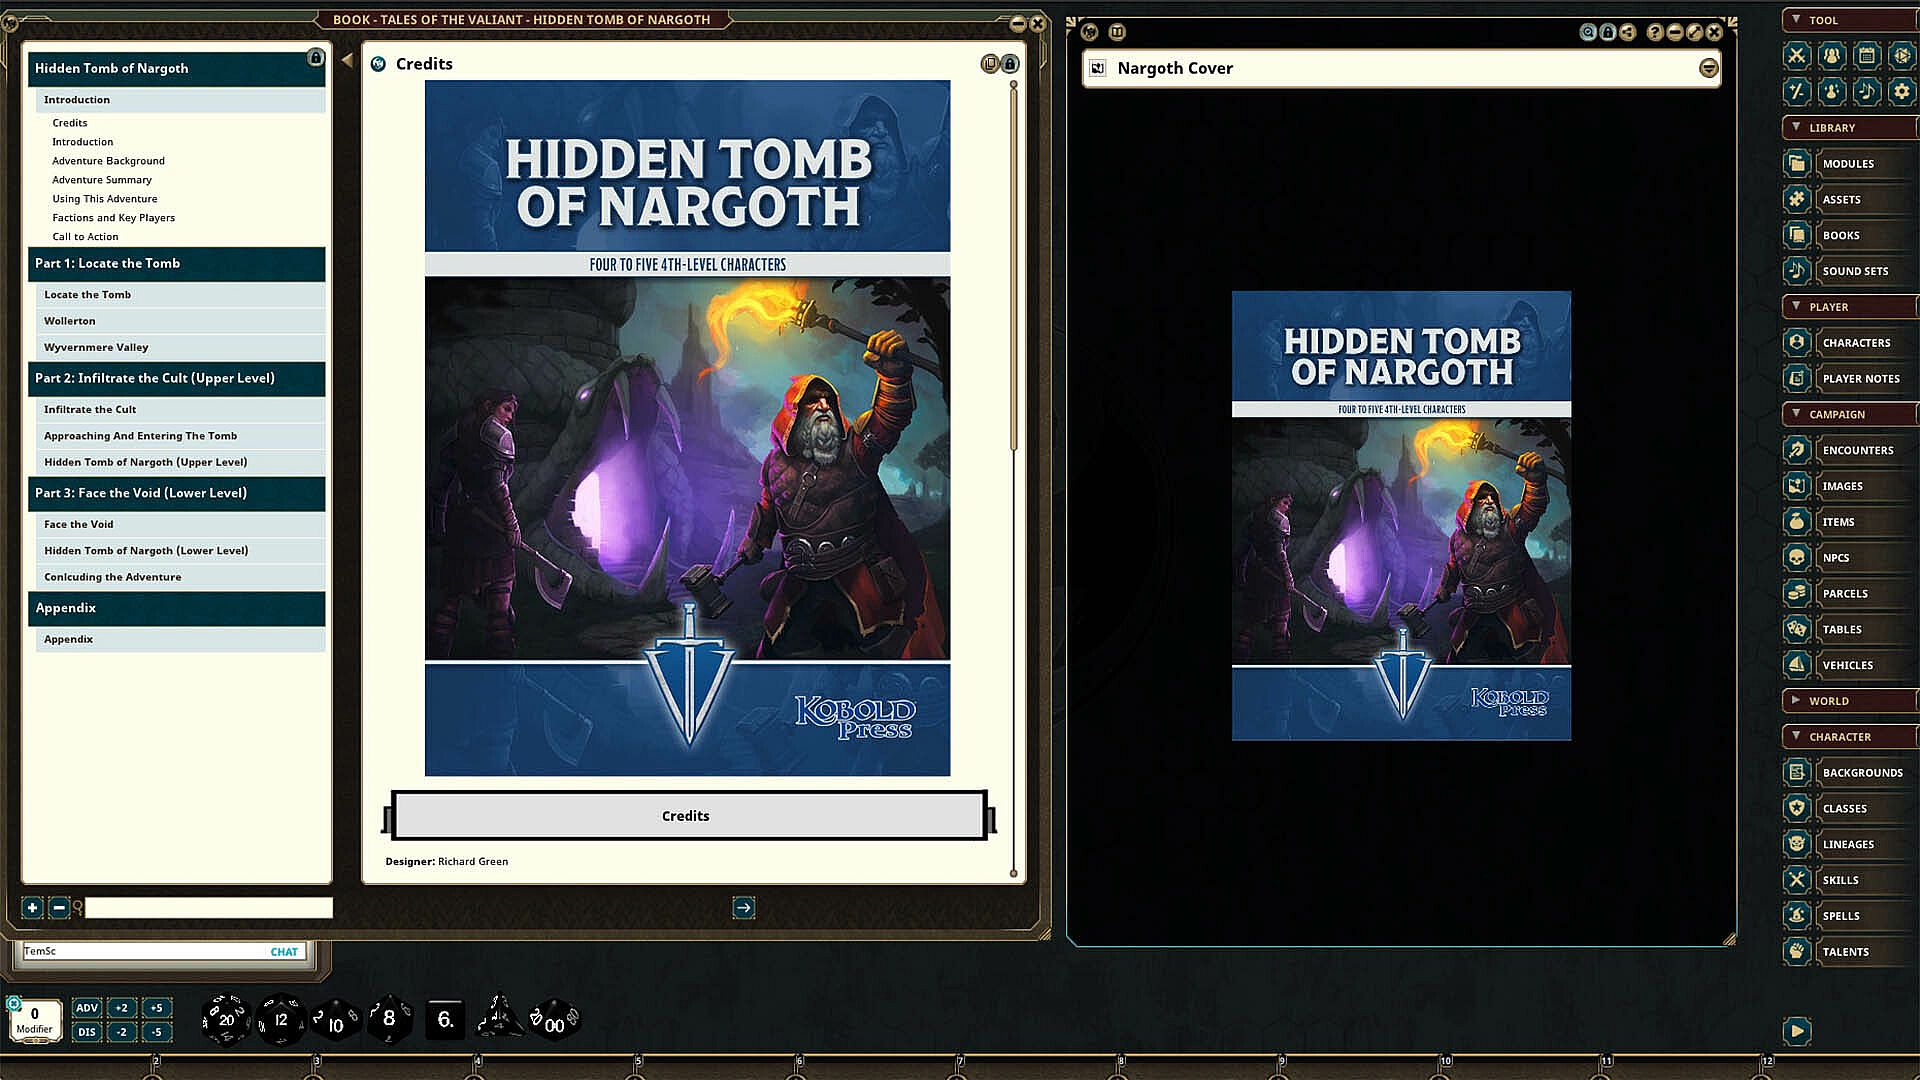Open the Modifiers plus-minus tool
The image size is (1920, 1080).
pyautogui.click(x=1796, y=92)
